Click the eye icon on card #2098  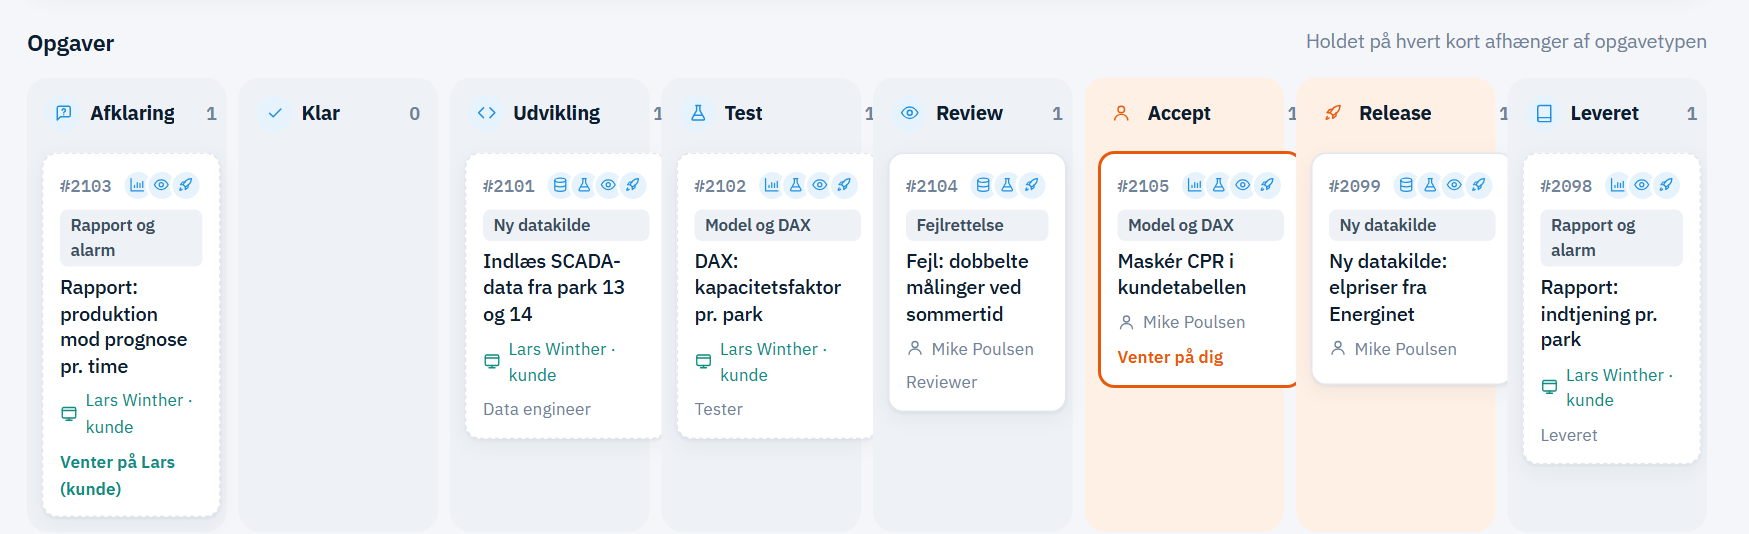point(1641,185)
